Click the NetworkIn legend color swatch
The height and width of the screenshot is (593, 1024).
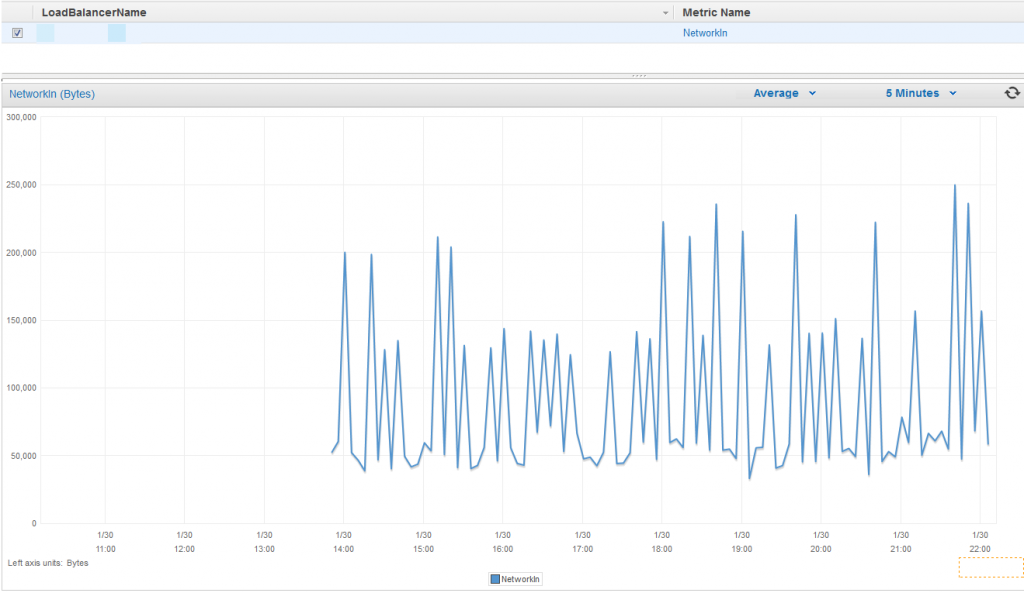pyautogui.click(x=495, y=579)
